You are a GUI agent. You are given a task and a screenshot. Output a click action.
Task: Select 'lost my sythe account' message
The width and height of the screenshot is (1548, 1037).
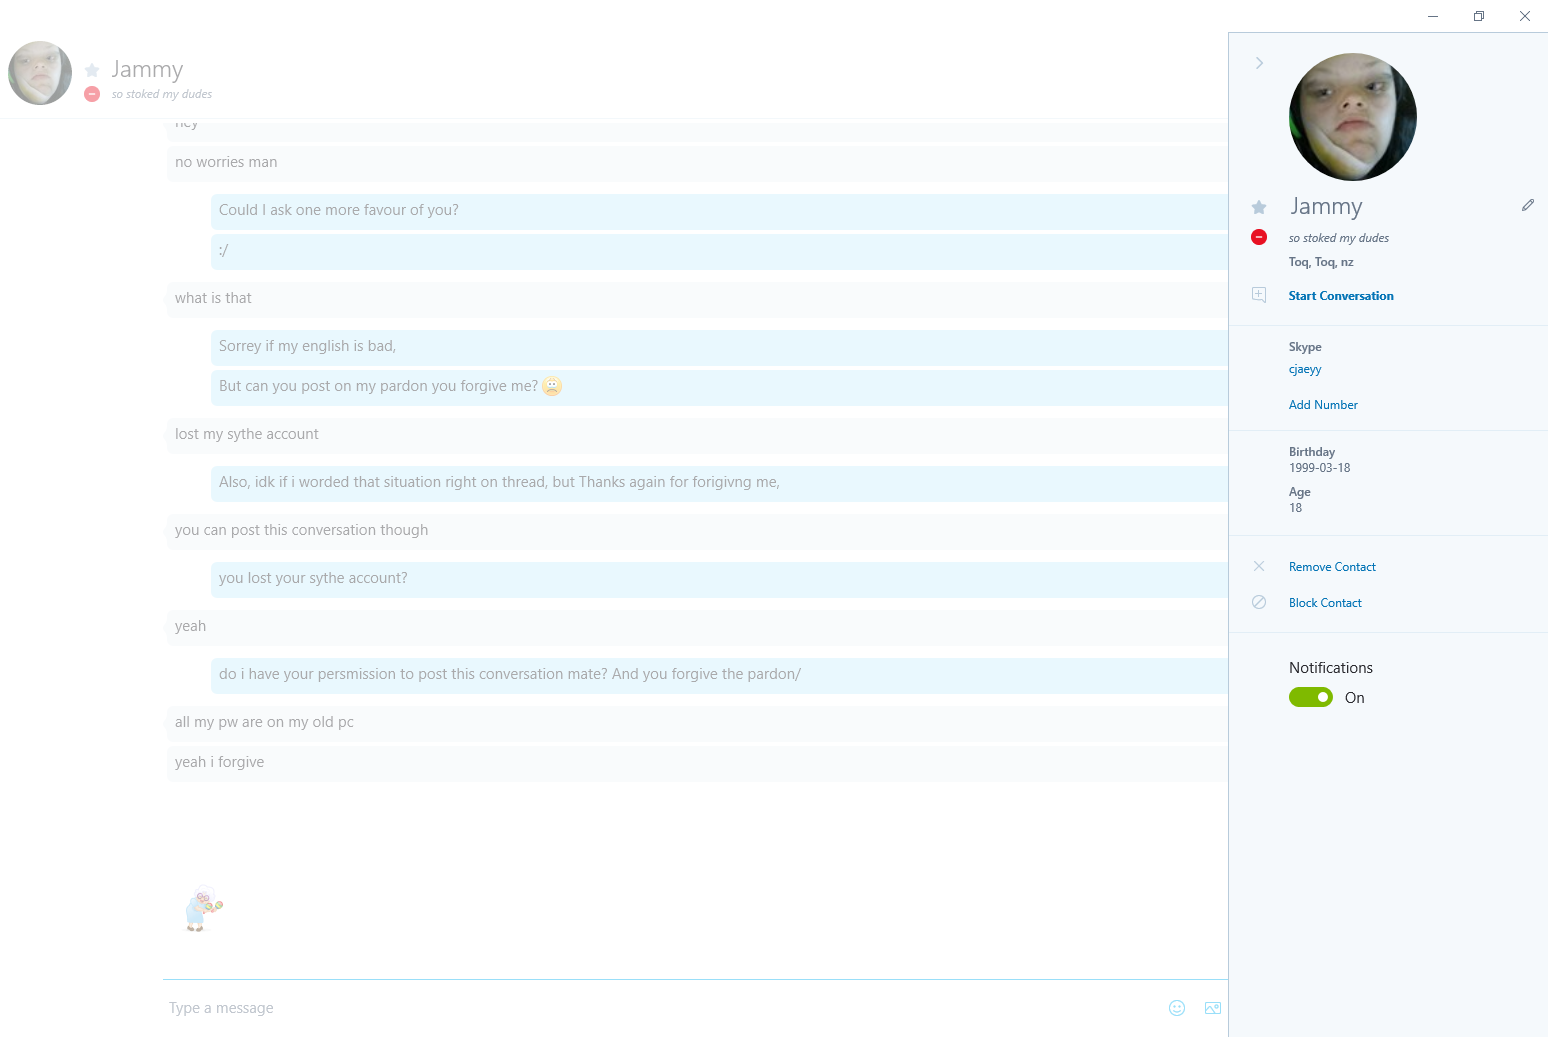click(x=697, y=434)
